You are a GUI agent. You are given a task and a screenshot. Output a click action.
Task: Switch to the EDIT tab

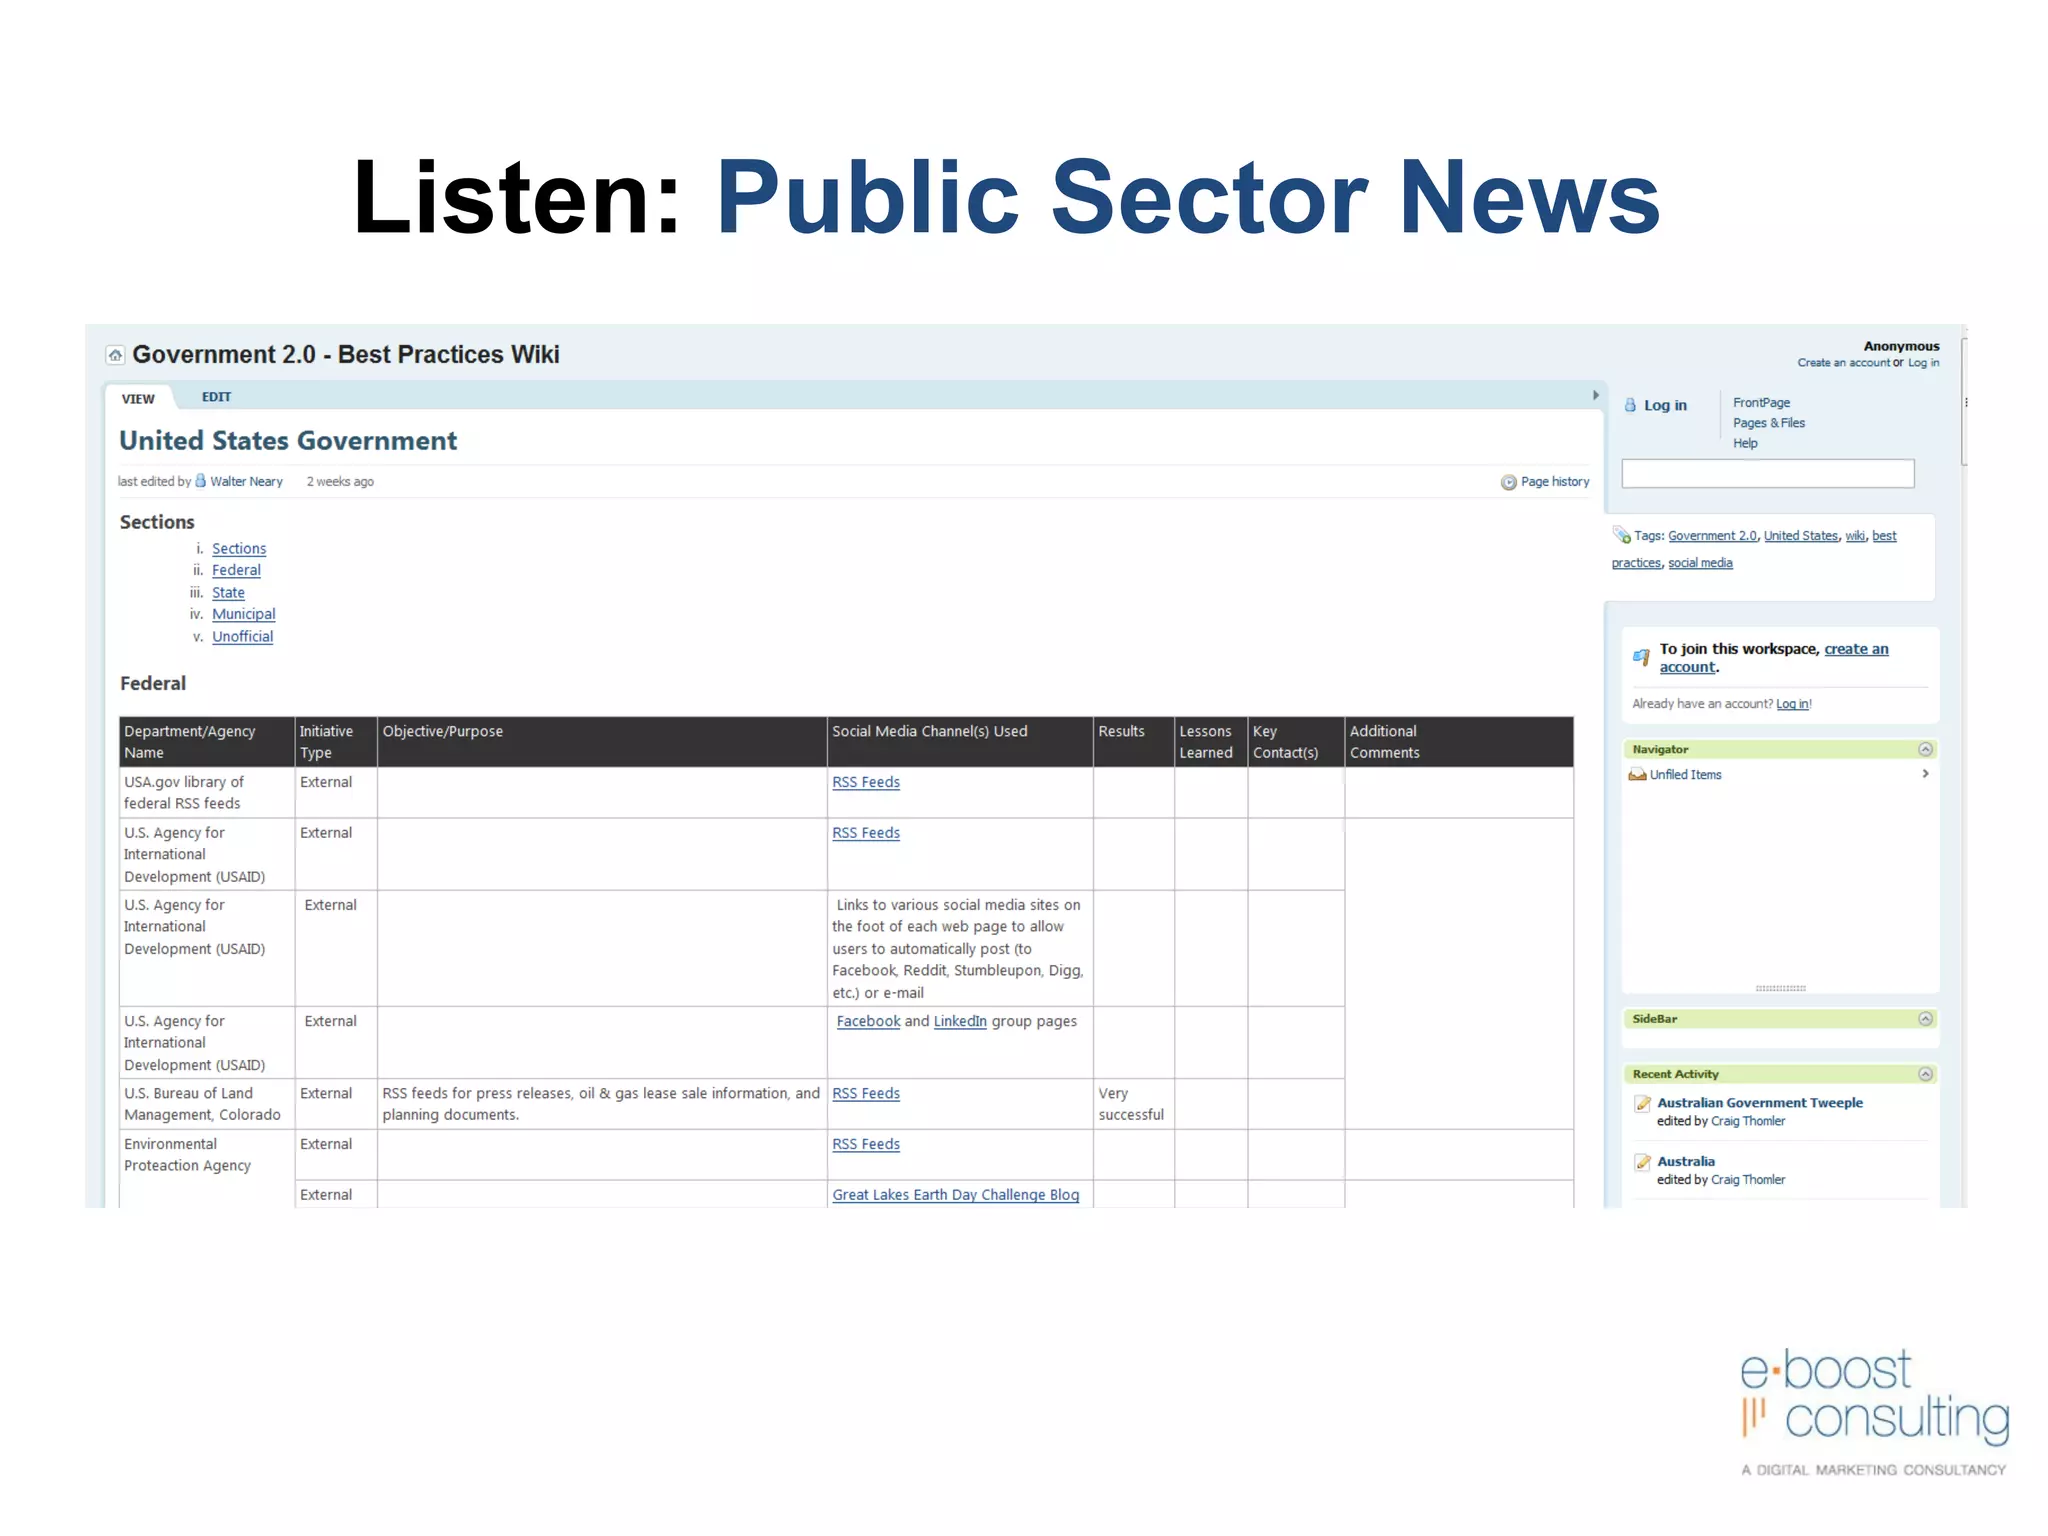click(x=216, y=397)
